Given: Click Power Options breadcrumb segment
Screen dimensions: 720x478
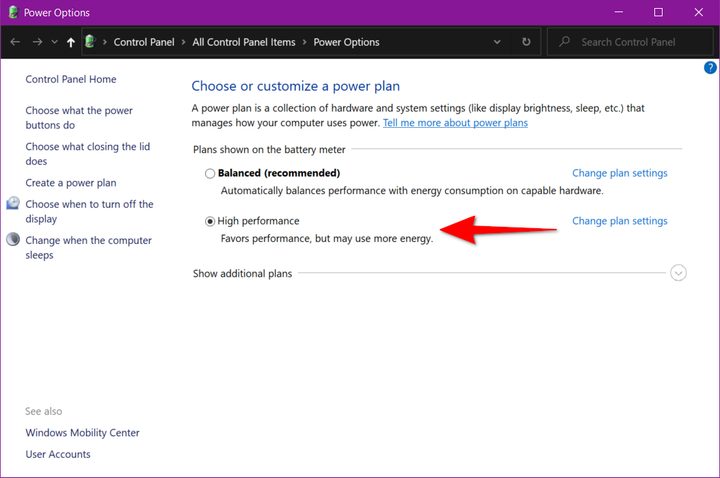Looking at the screenshot, I should 346,42.
